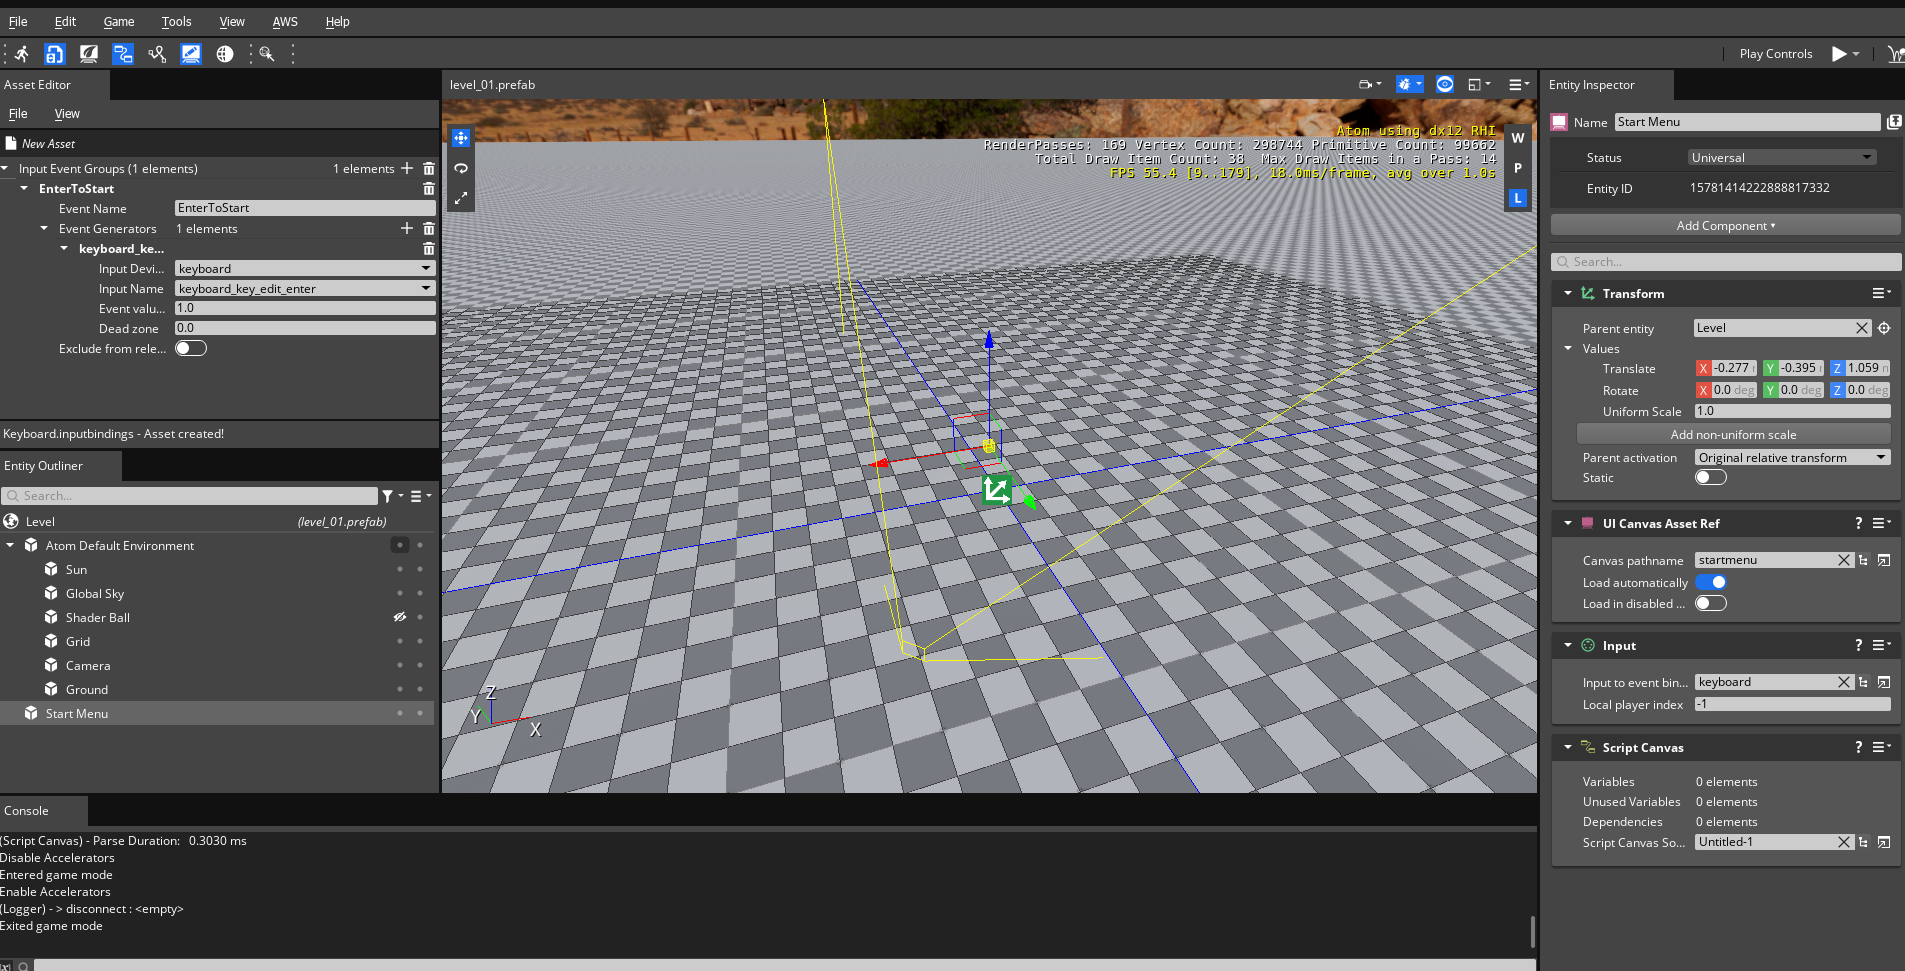
Task: Open the Status dropdown set to Universal
Action: click(1781, 157)
